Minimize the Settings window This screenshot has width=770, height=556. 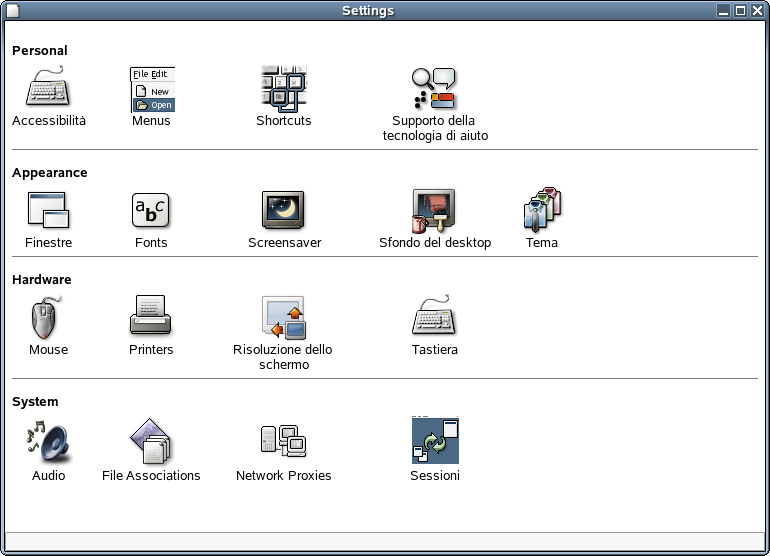(x=723, y=10)
